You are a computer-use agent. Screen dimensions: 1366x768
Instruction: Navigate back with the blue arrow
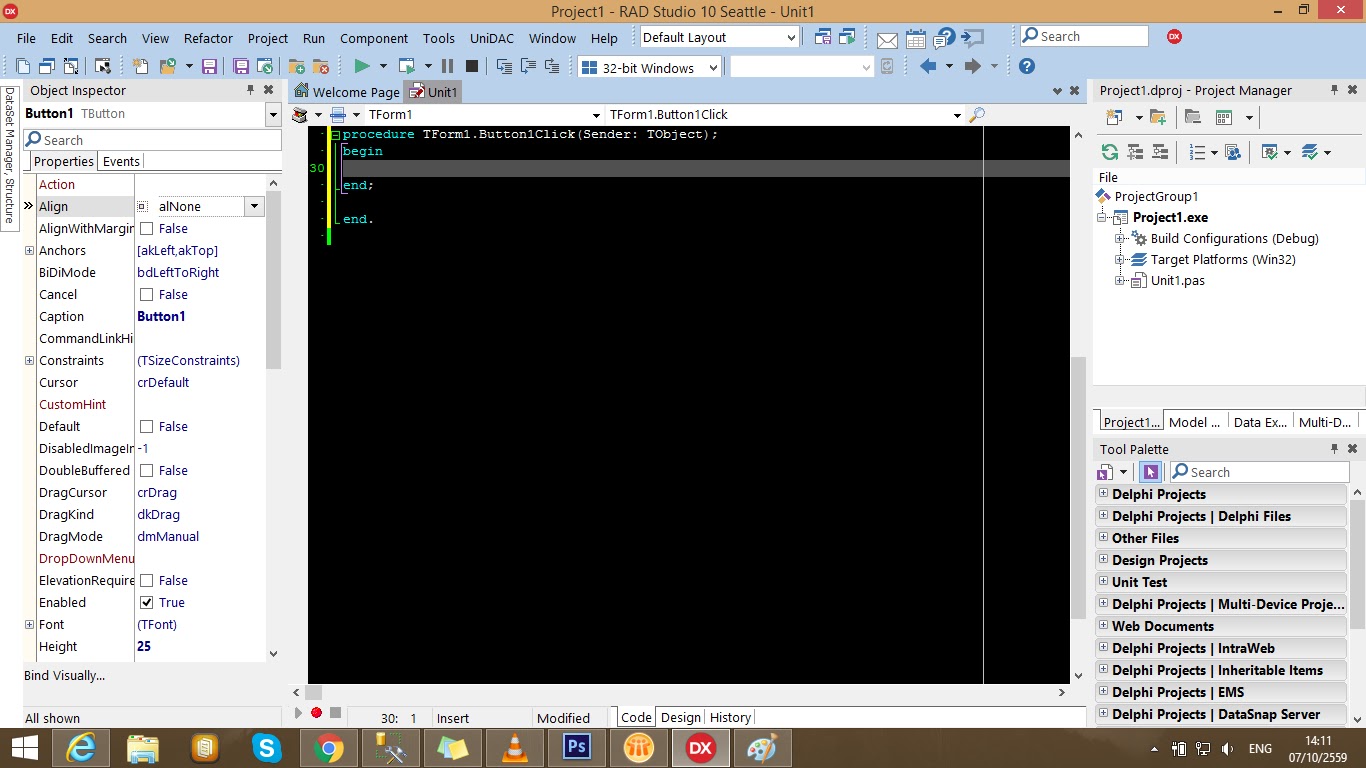(928, 67)
